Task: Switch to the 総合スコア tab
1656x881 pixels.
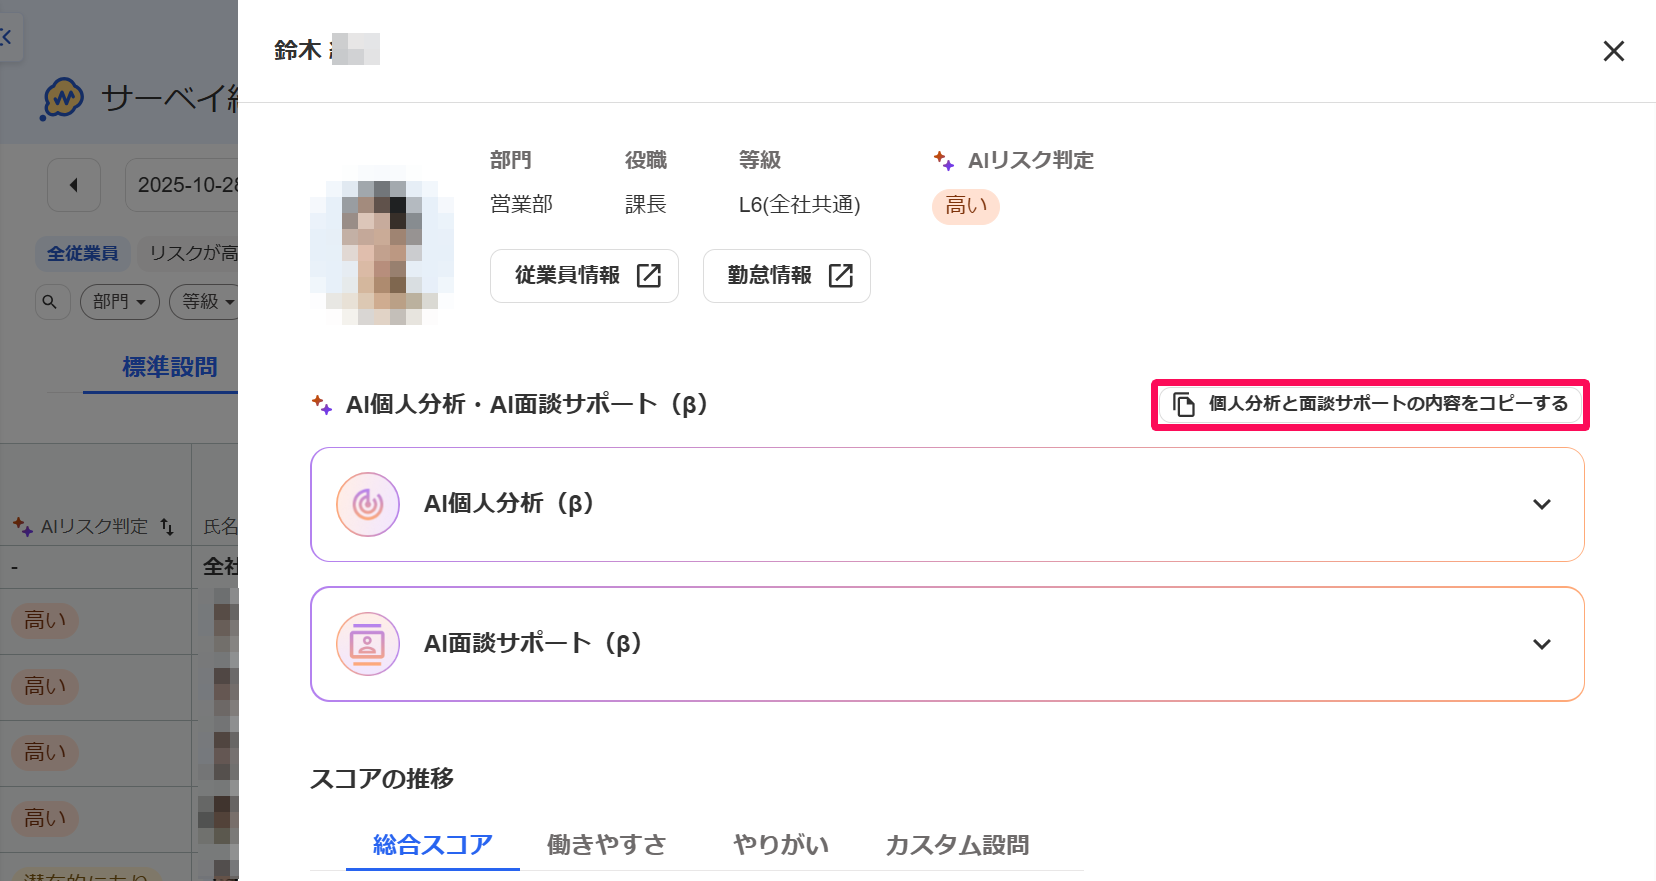Action: pos(433,845)
